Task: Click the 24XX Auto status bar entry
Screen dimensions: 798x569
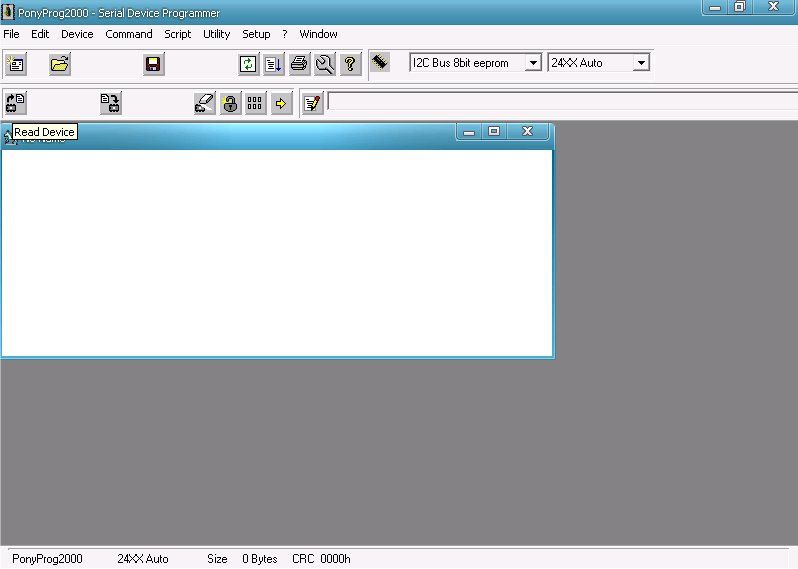Action: (142, 559)
